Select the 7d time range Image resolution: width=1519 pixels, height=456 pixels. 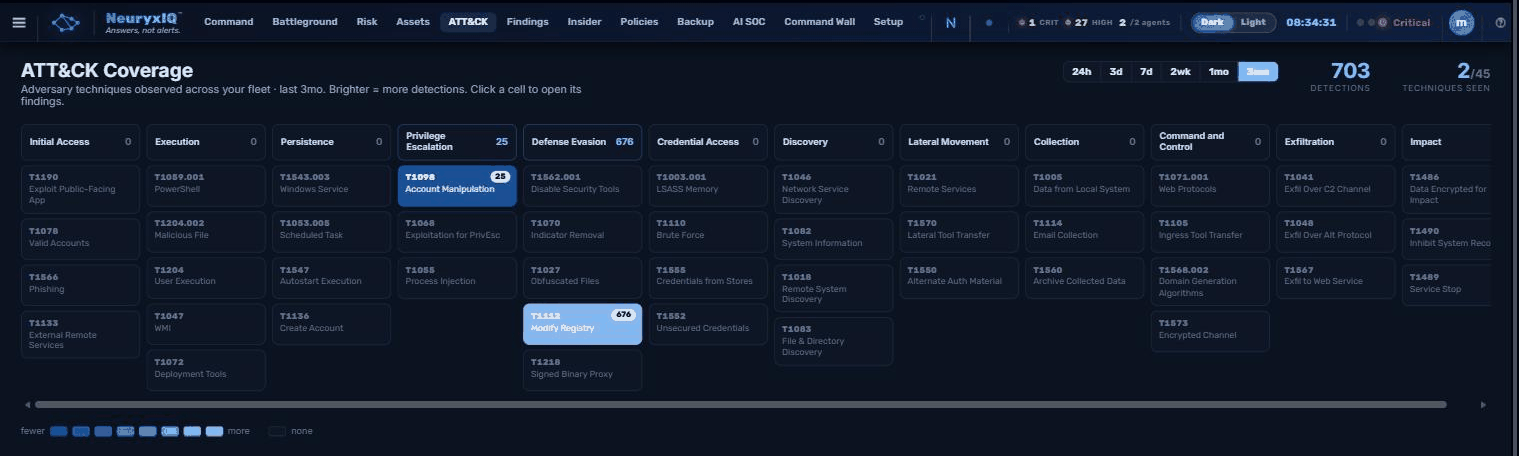pos(1146,71)
